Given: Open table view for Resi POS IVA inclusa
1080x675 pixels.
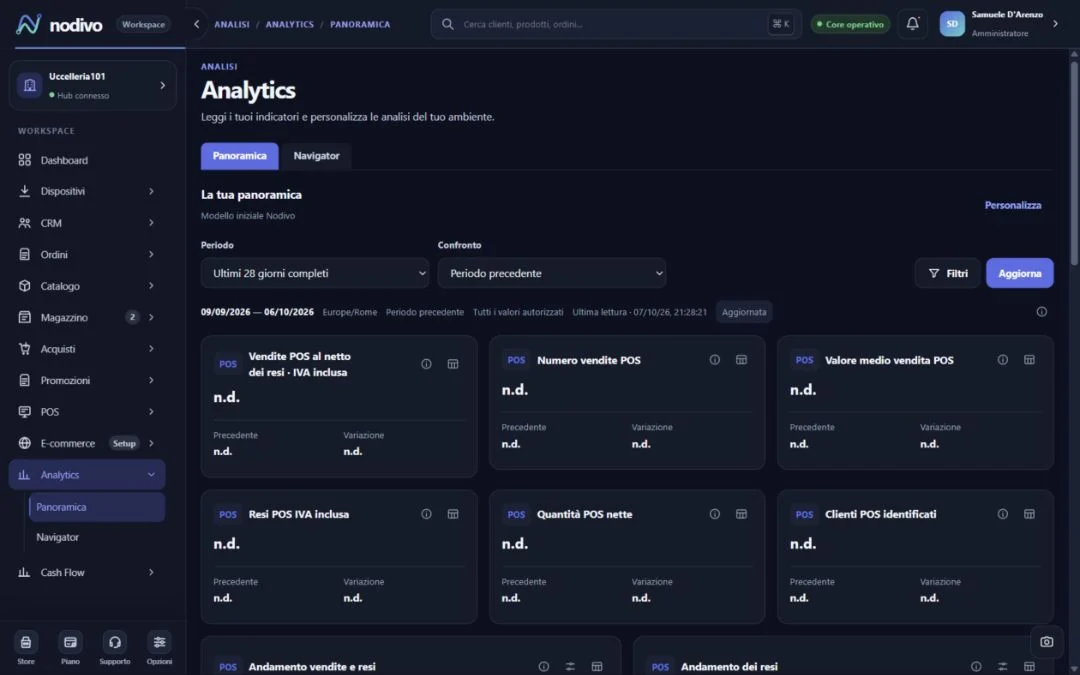Looking at the screenshot, I should tap(453, 515).
